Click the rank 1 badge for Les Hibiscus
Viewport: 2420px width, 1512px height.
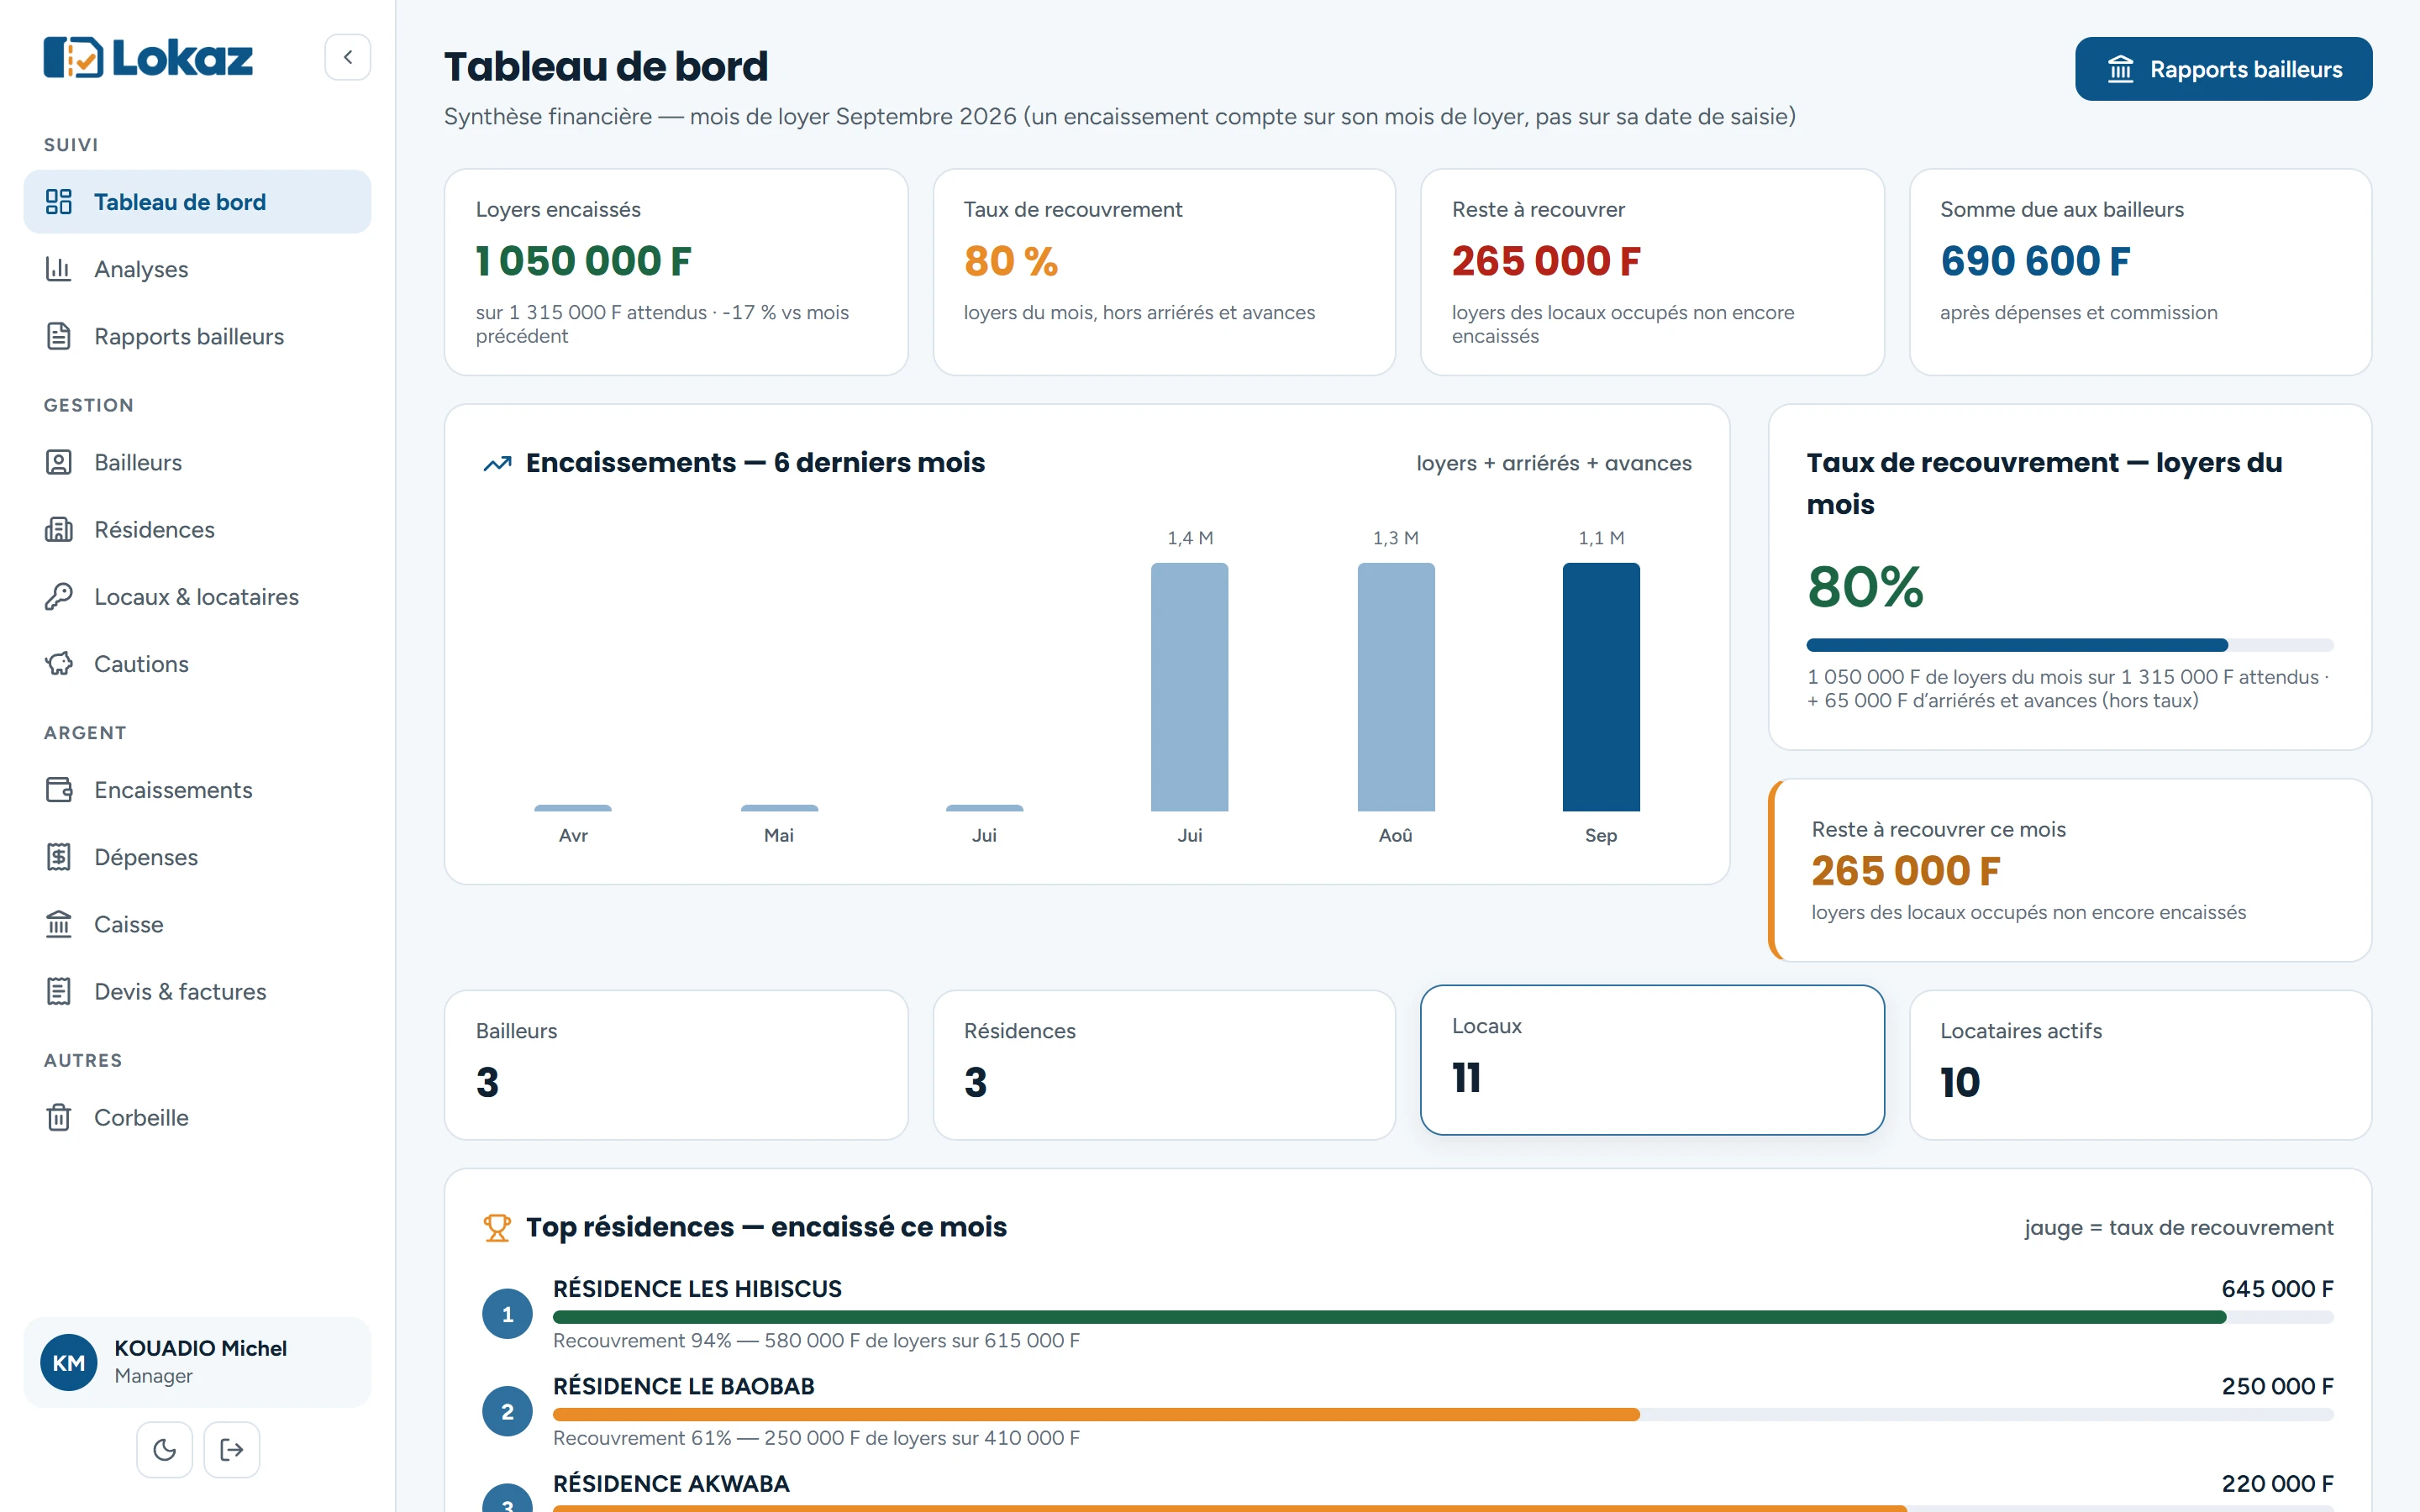pyautogui.click(x=508, y=1314)
